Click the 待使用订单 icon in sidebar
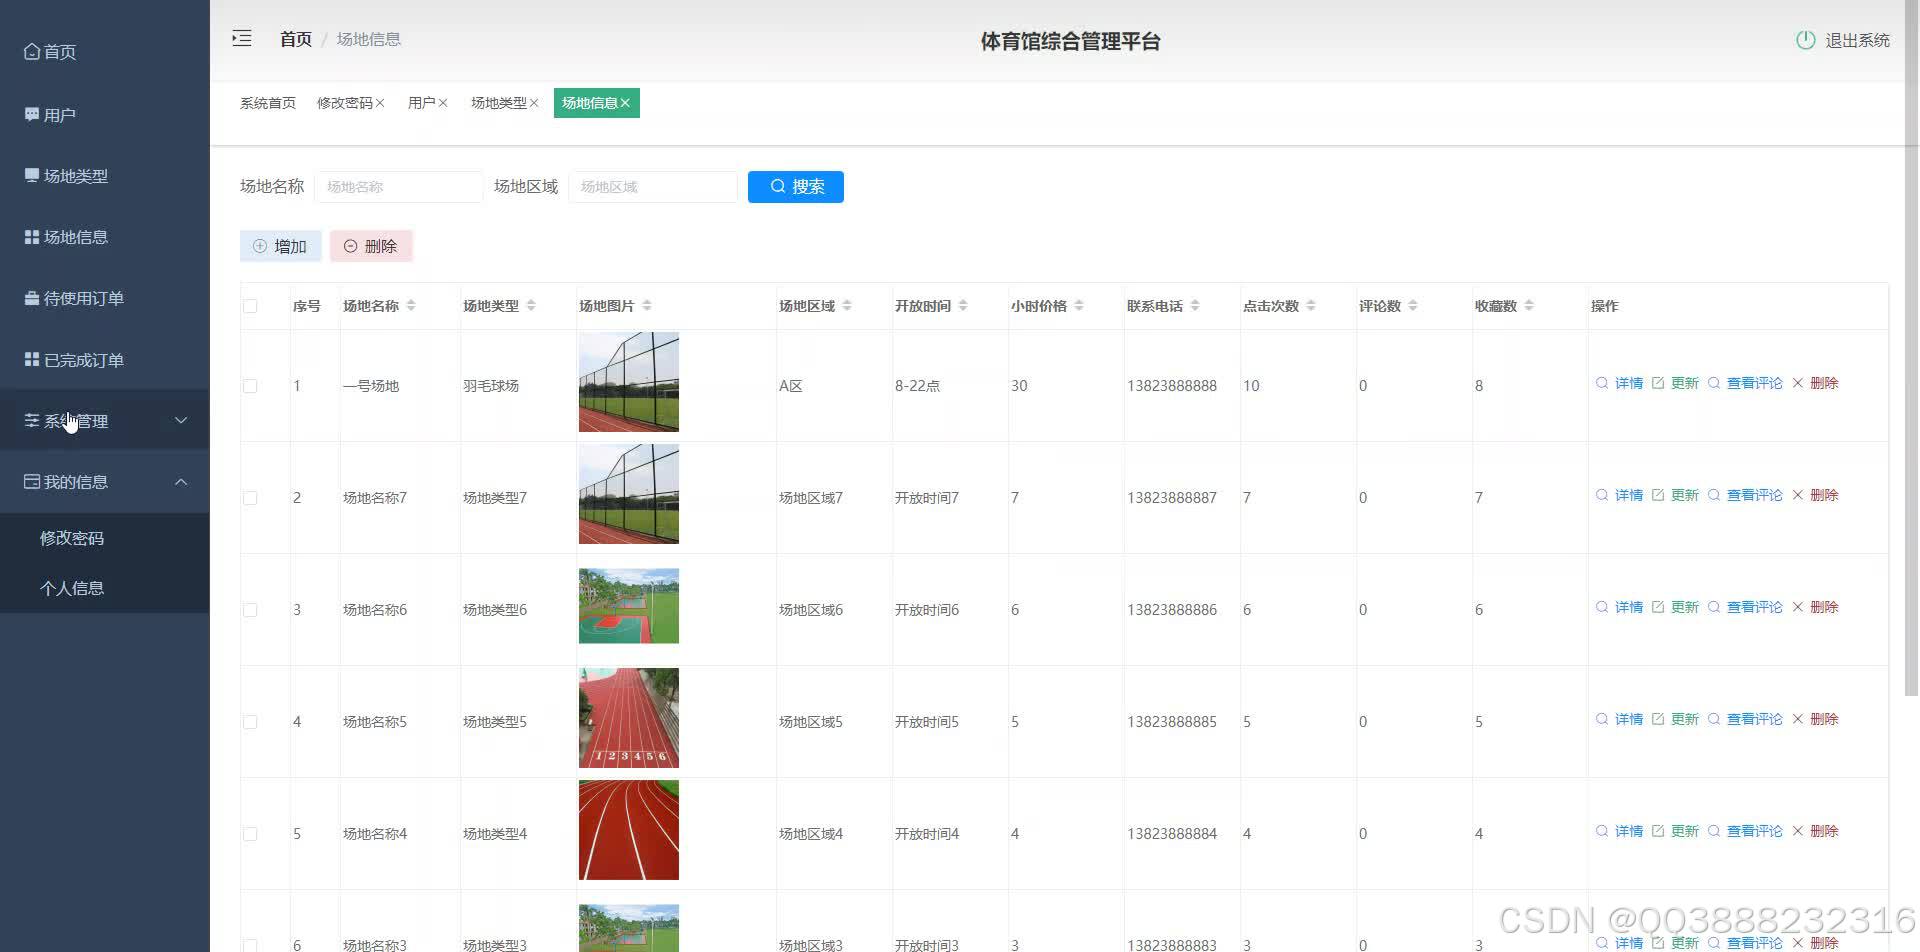 pyautogui.click(x=32, y=298)
